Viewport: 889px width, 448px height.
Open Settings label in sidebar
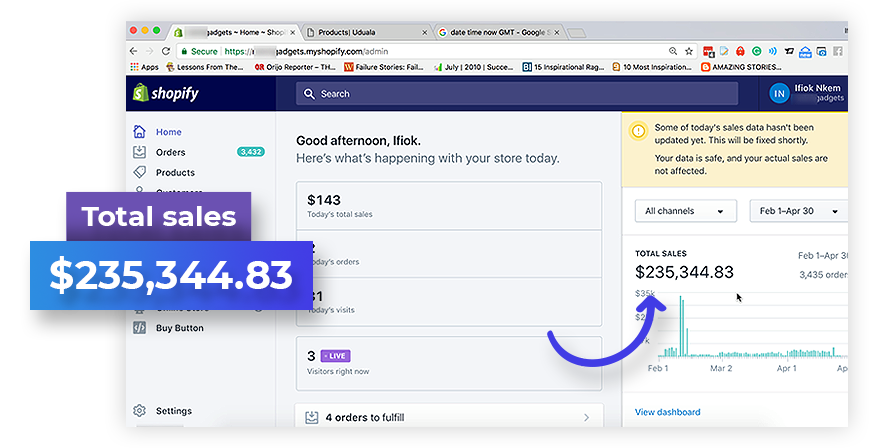click(174, 411)
